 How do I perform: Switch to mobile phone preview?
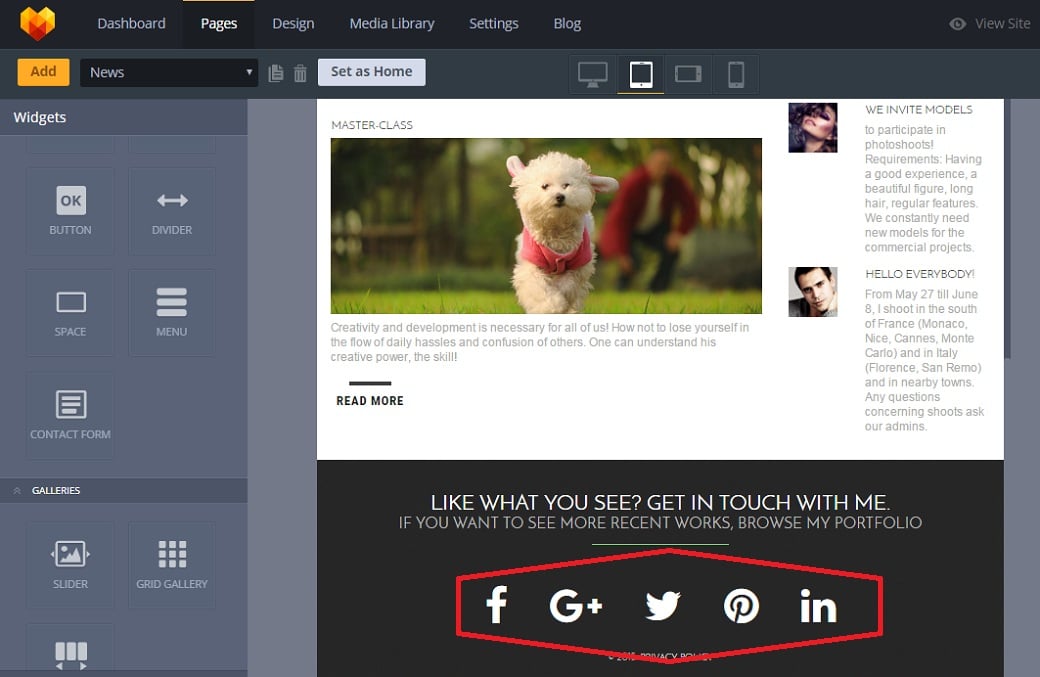pyautogui.click(x=736, y=74)
